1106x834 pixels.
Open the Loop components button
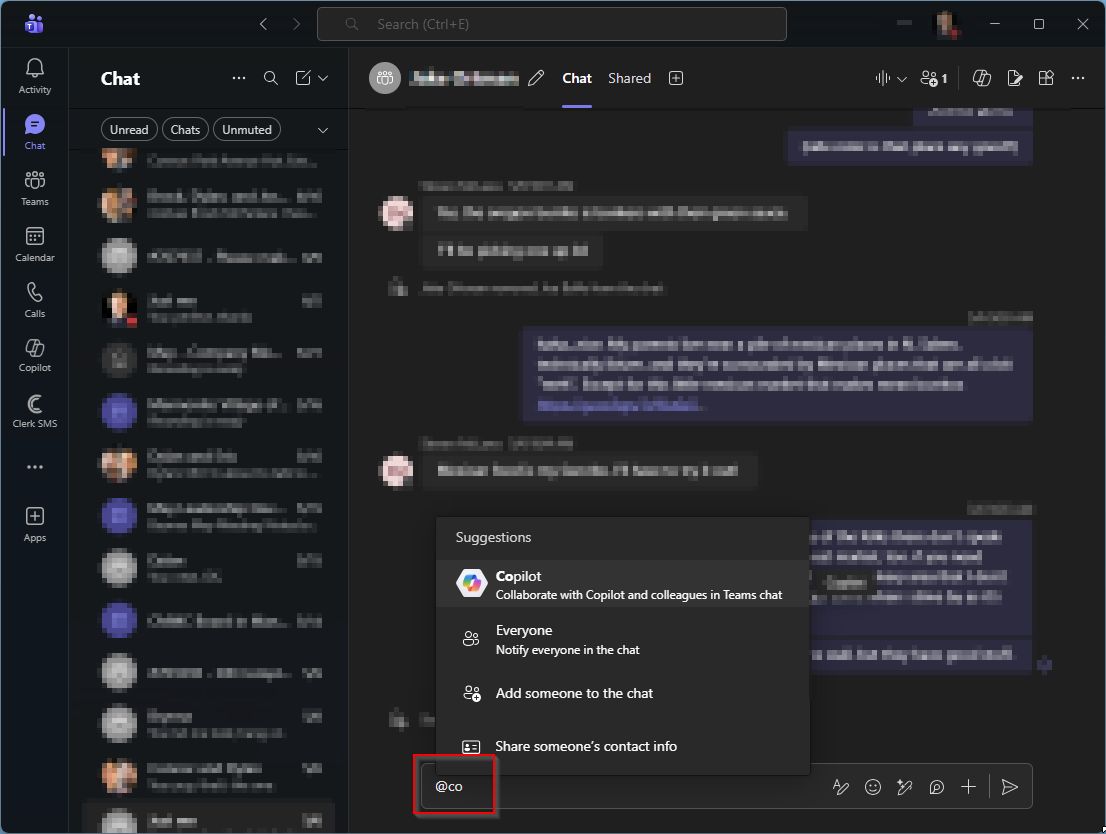[x=937, y=787]
